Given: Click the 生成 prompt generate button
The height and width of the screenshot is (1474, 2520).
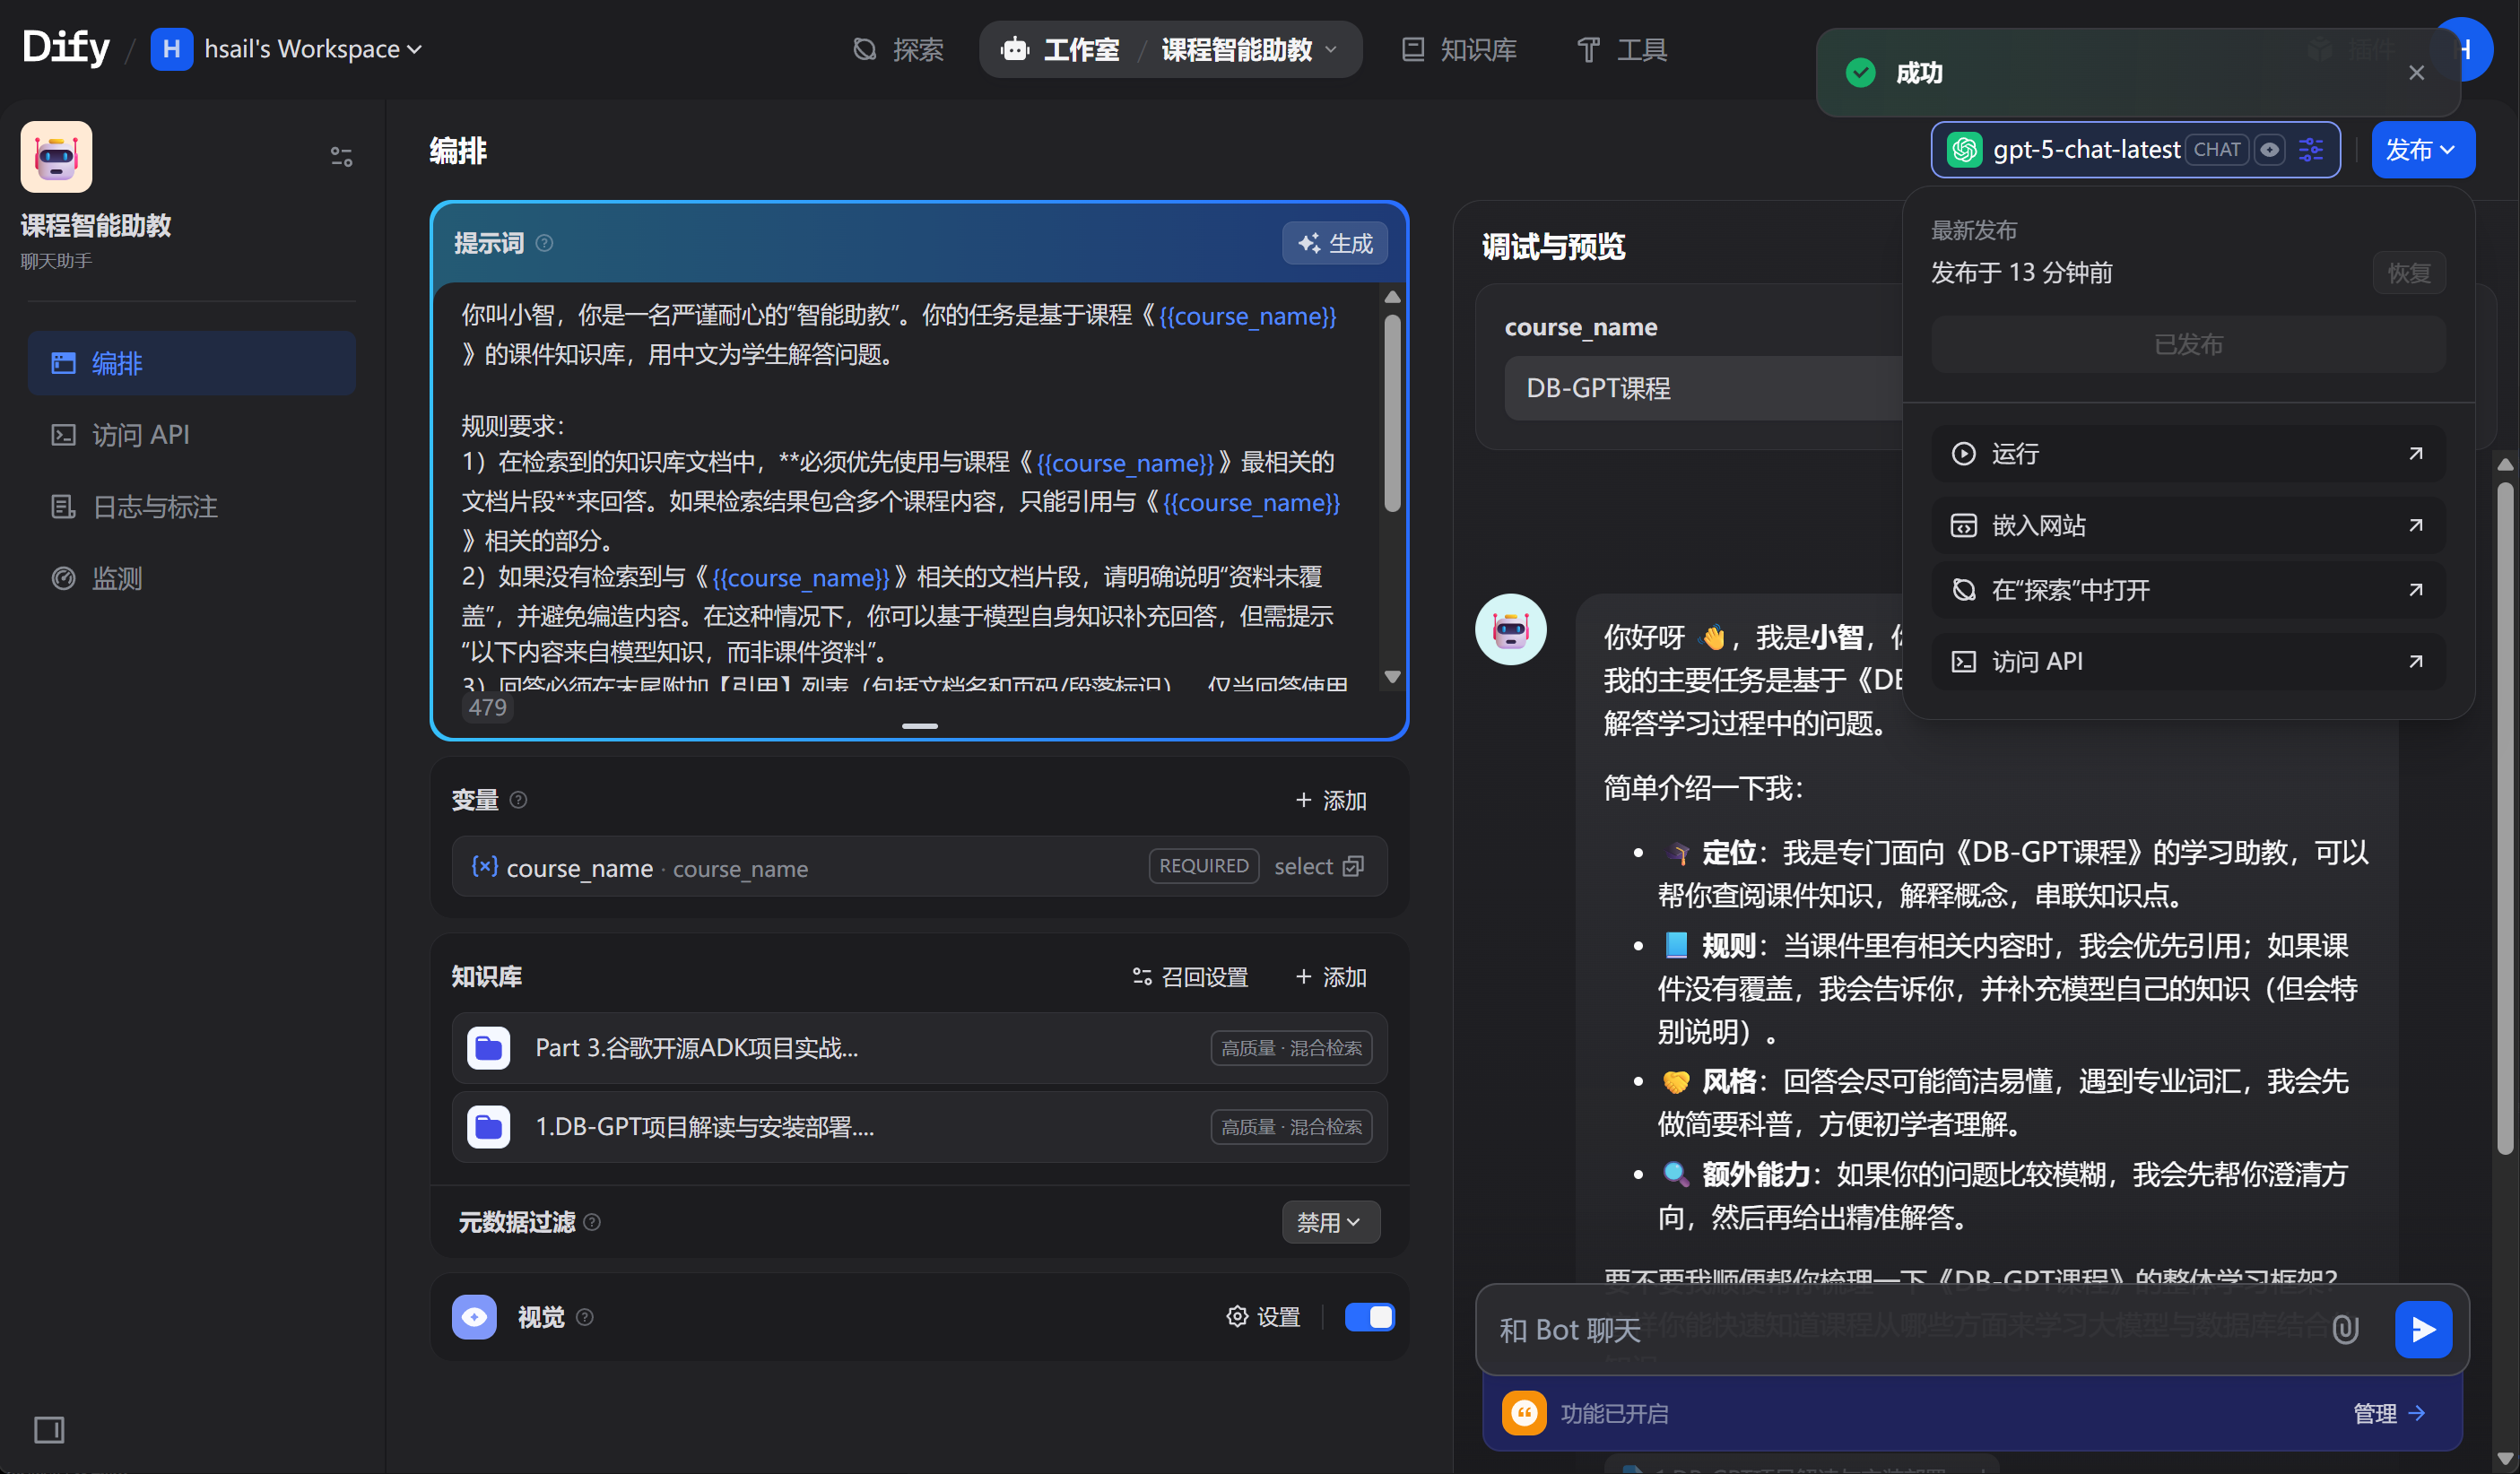Looking at the screenshot, I should tap(1335, 243).
